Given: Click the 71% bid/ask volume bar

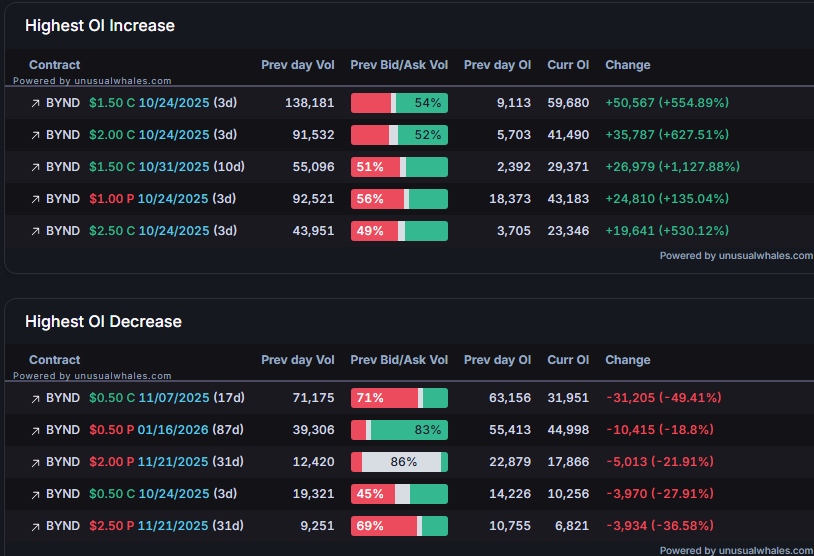Looking at the screenshot, I should coord(399,398).
